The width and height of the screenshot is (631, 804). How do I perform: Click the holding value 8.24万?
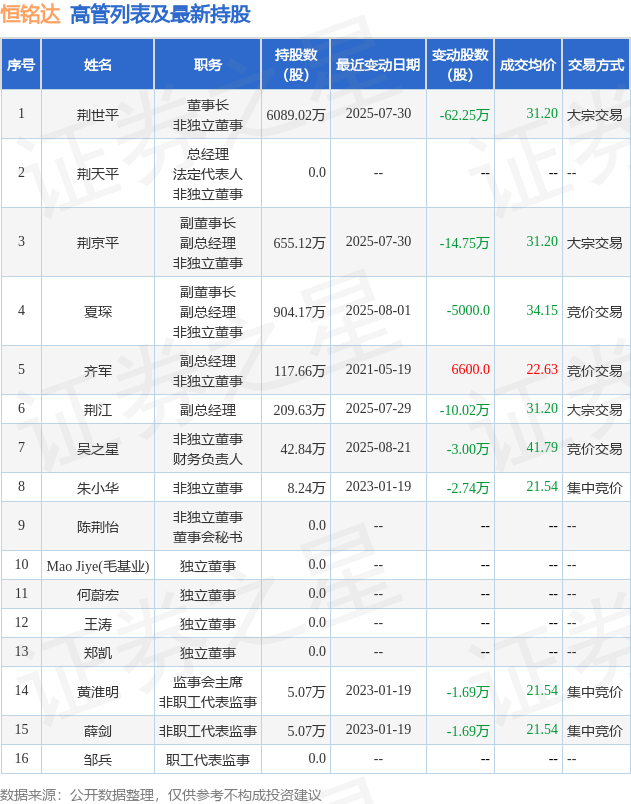(x=306, y=488)
